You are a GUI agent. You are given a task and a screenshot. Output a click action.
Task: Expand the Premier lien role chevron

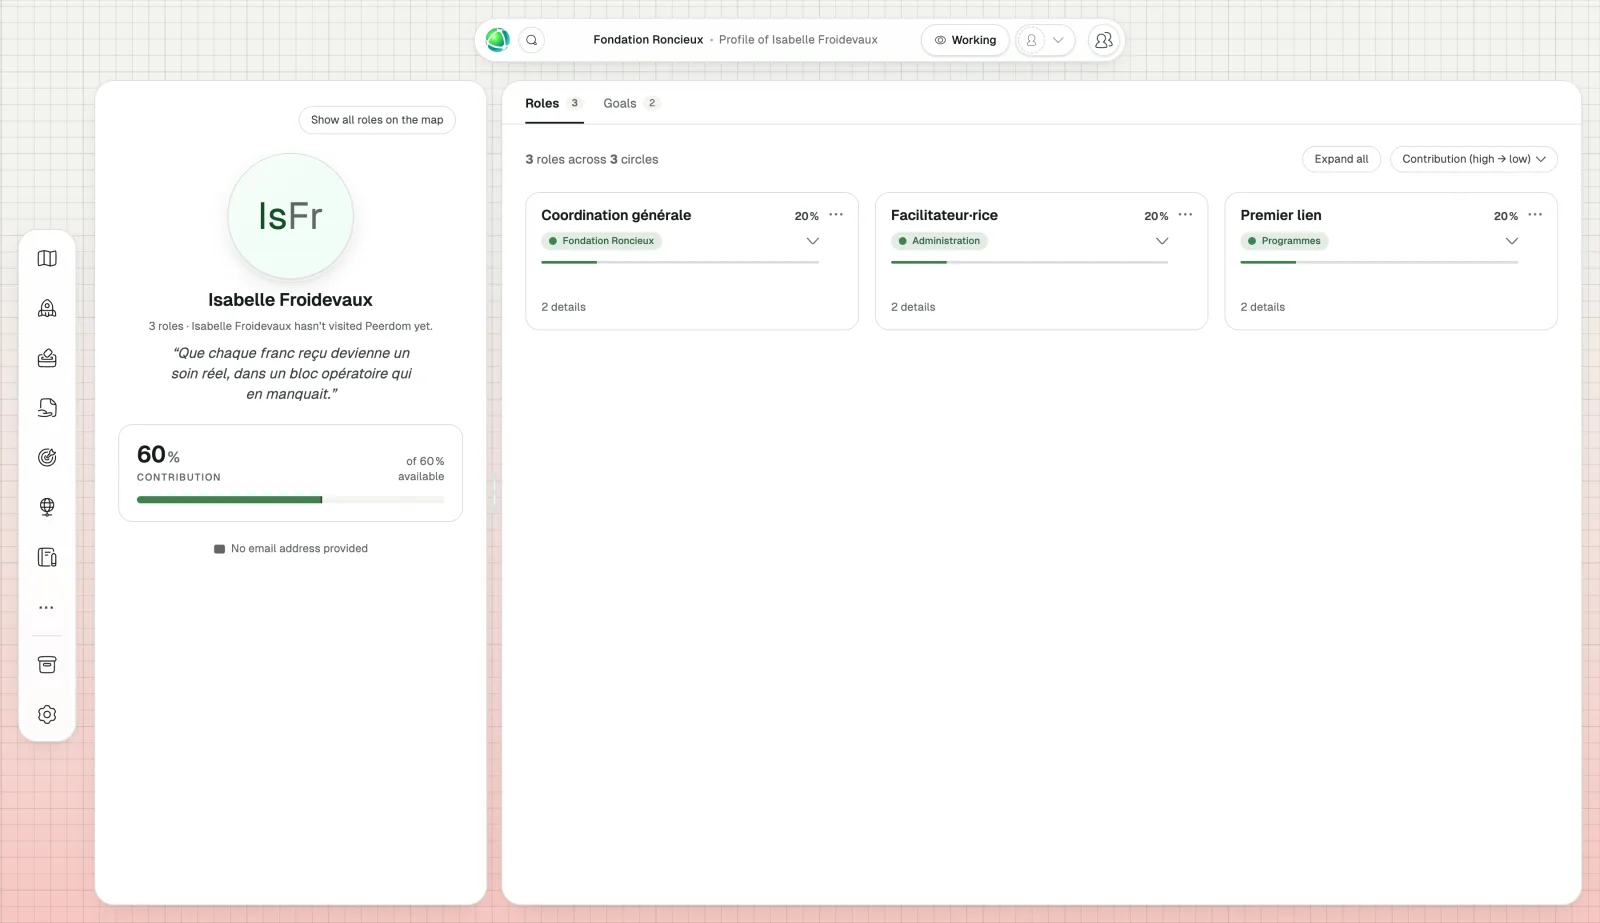1512,241
